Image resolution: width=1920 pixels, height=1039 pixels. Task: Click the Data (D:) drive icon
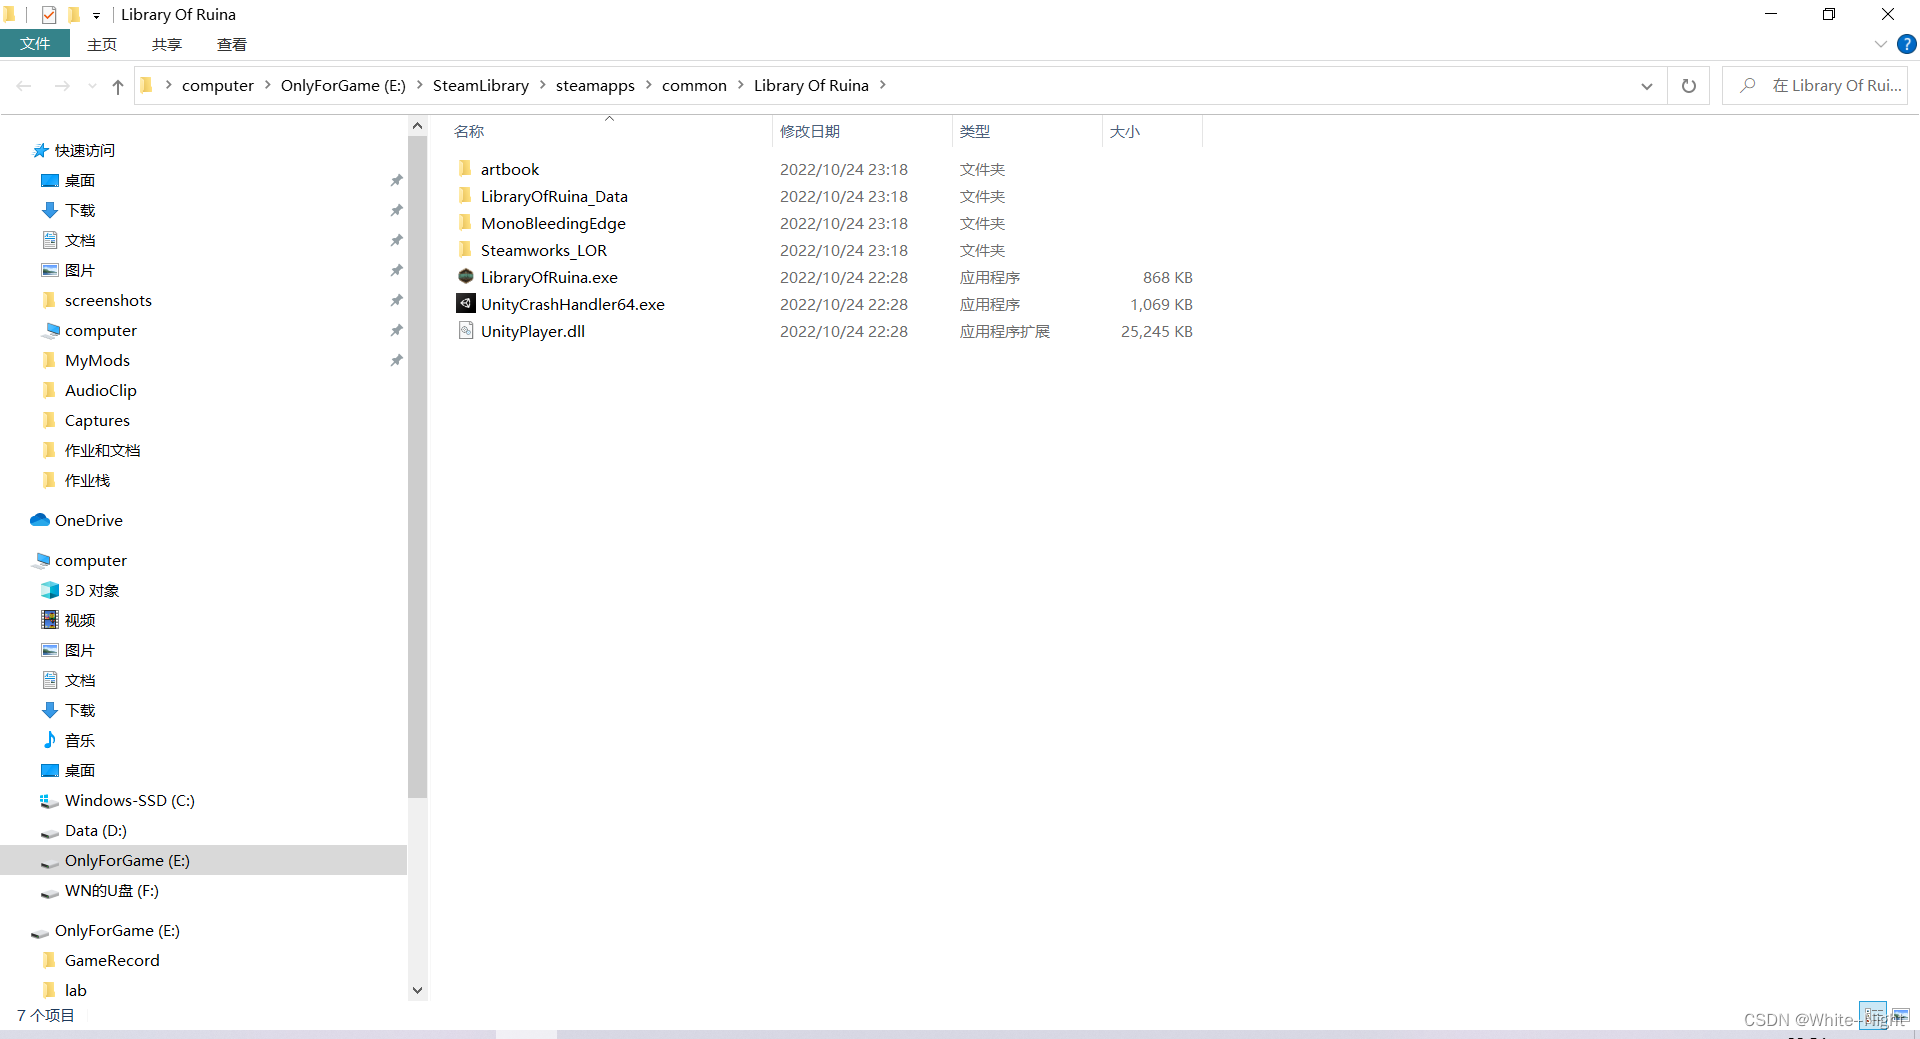49,831
